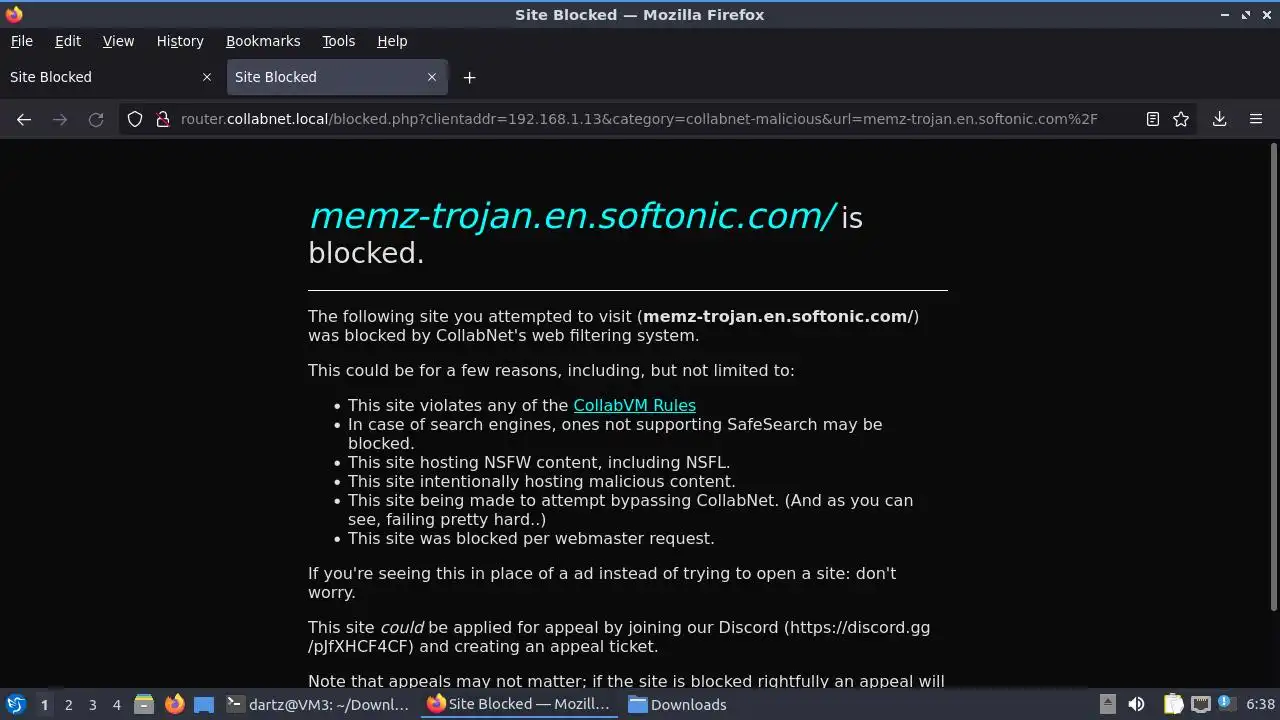The width and height of the screenshot is (1280, 720).
Task: Open the View menu
Action: [x=118, y=41]
